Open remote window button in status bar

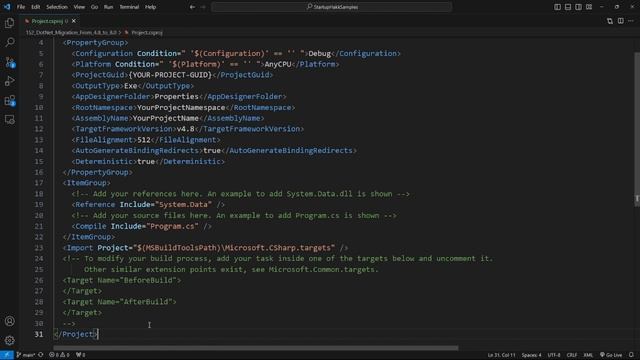[7, 355]
